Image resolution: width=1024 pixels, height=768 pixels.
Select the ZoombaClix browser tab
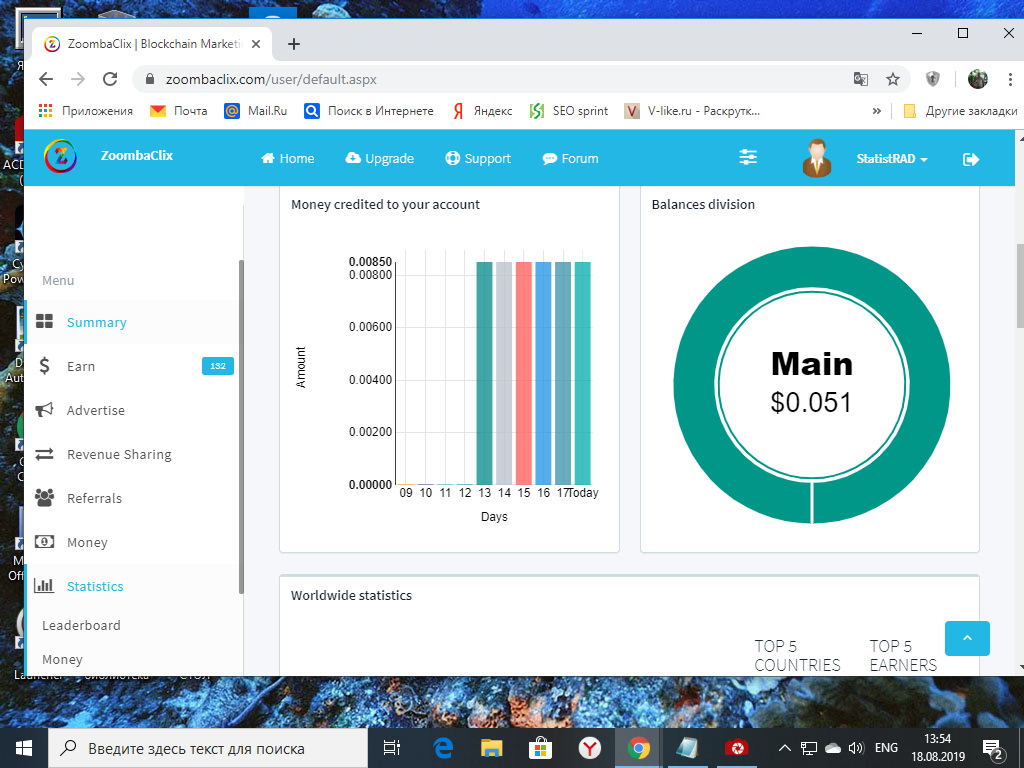pos(152,44)
